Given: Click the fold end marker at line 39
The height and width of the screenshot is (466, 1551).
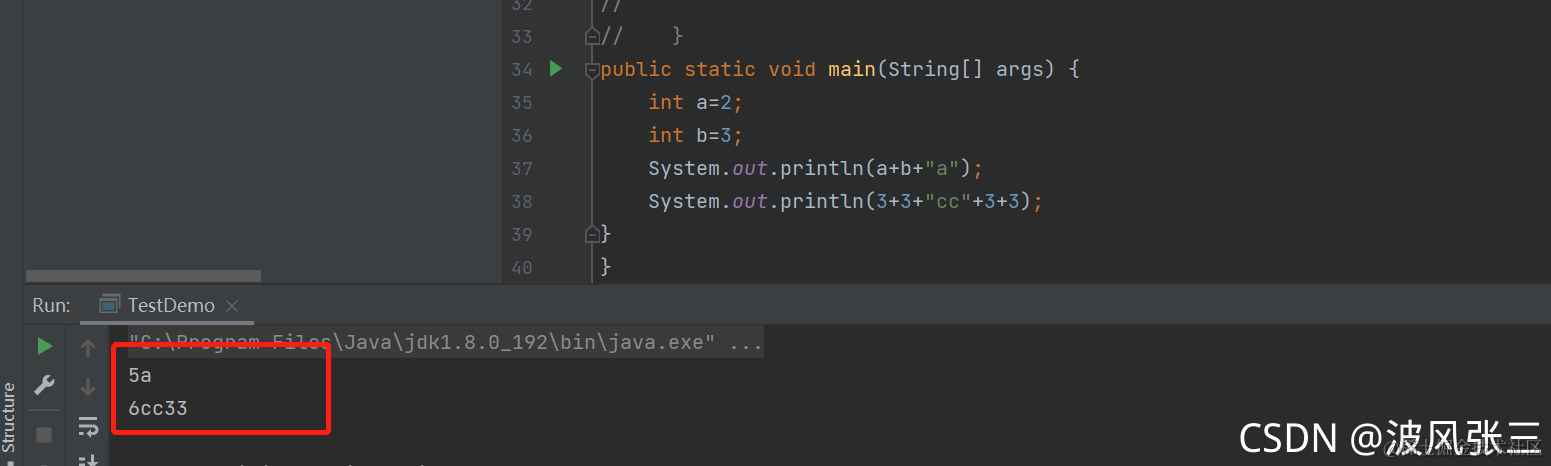Looking at the screenshot, I should pyautogui.click(x=592, y=234).
